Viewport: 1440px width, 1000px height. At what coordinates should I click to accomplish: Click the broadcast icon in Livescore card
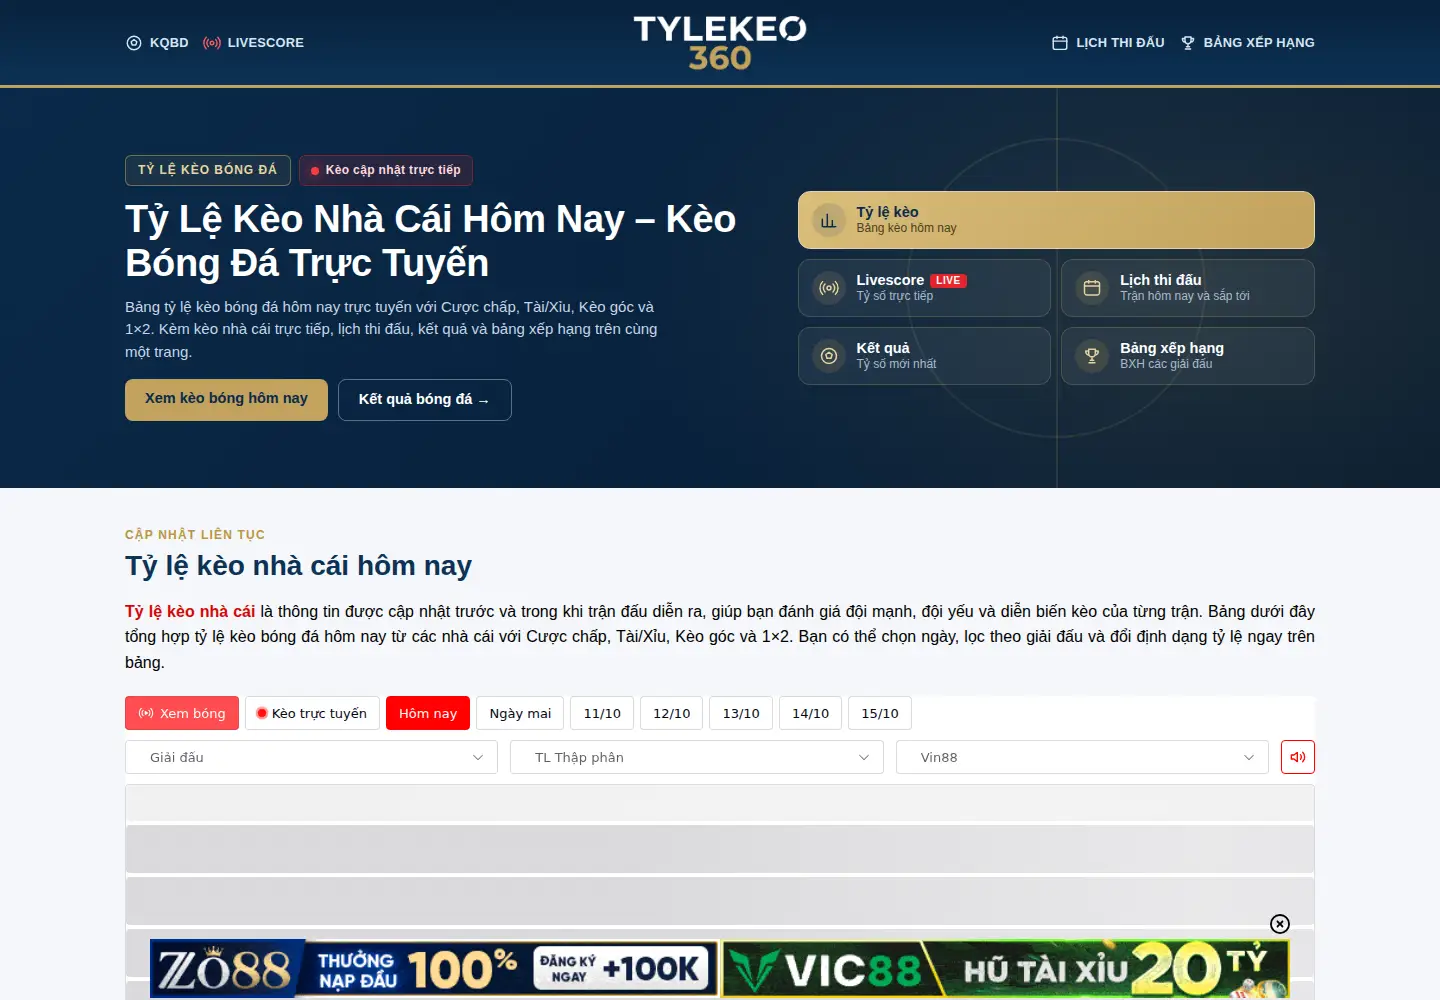[829, 288]
